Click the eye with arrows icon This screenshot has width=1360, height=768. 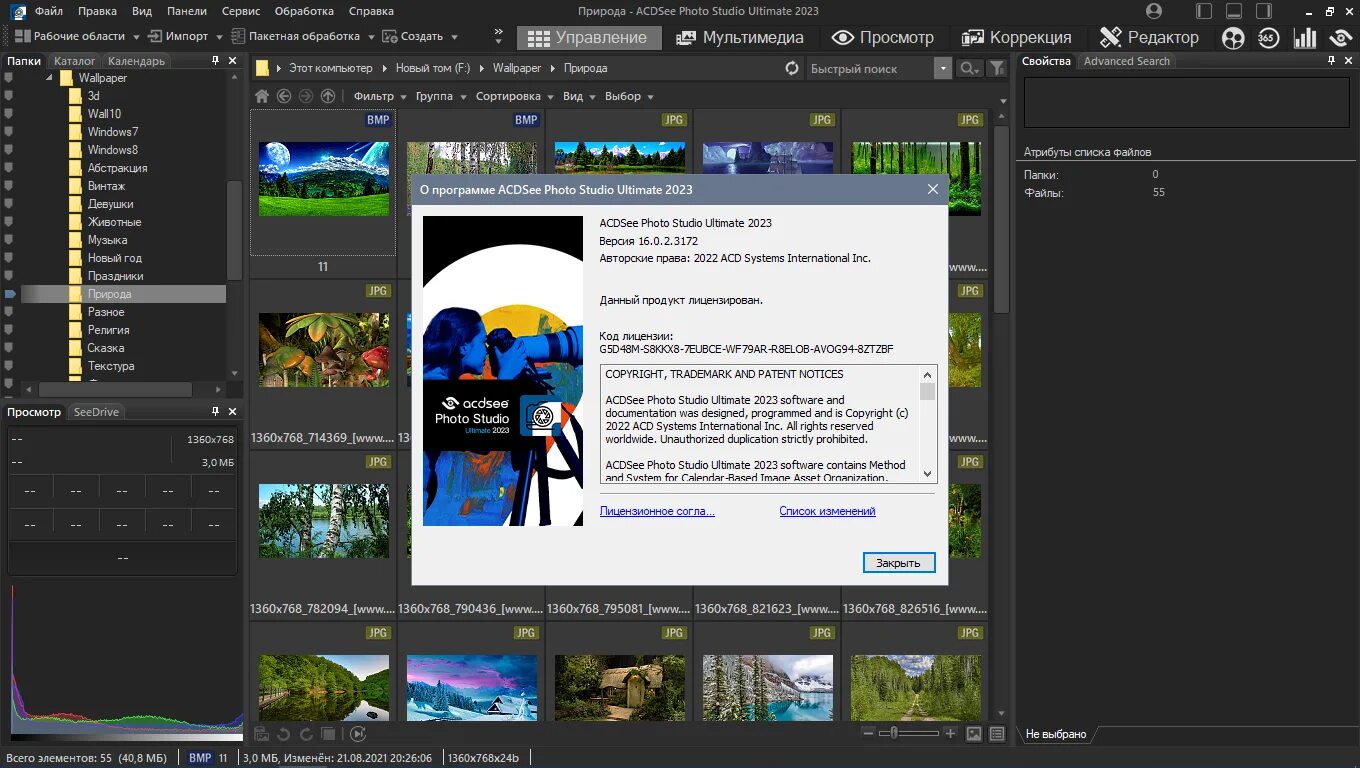pyautogui.click(x=1341, y=38)
